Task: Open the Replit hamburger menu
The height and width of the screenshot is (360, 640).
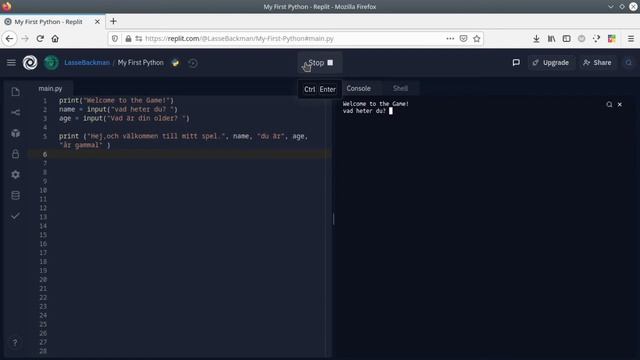Action: click(11, 62)
